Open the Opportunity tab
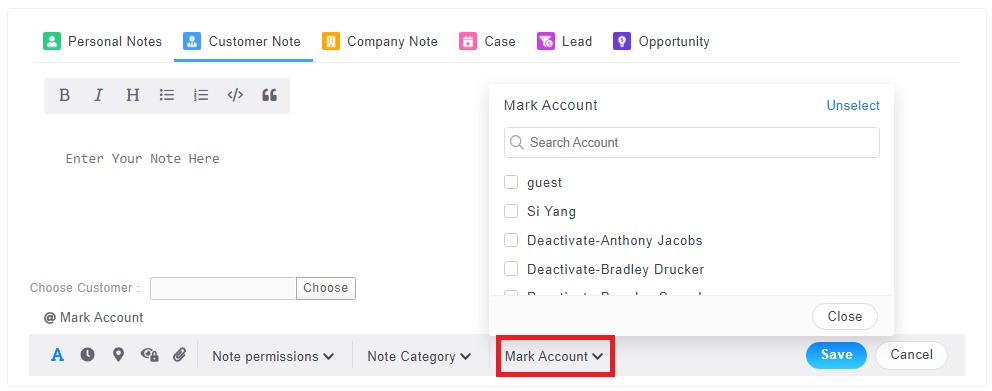This screenshot has height=391, width=992. coord(661,42)
